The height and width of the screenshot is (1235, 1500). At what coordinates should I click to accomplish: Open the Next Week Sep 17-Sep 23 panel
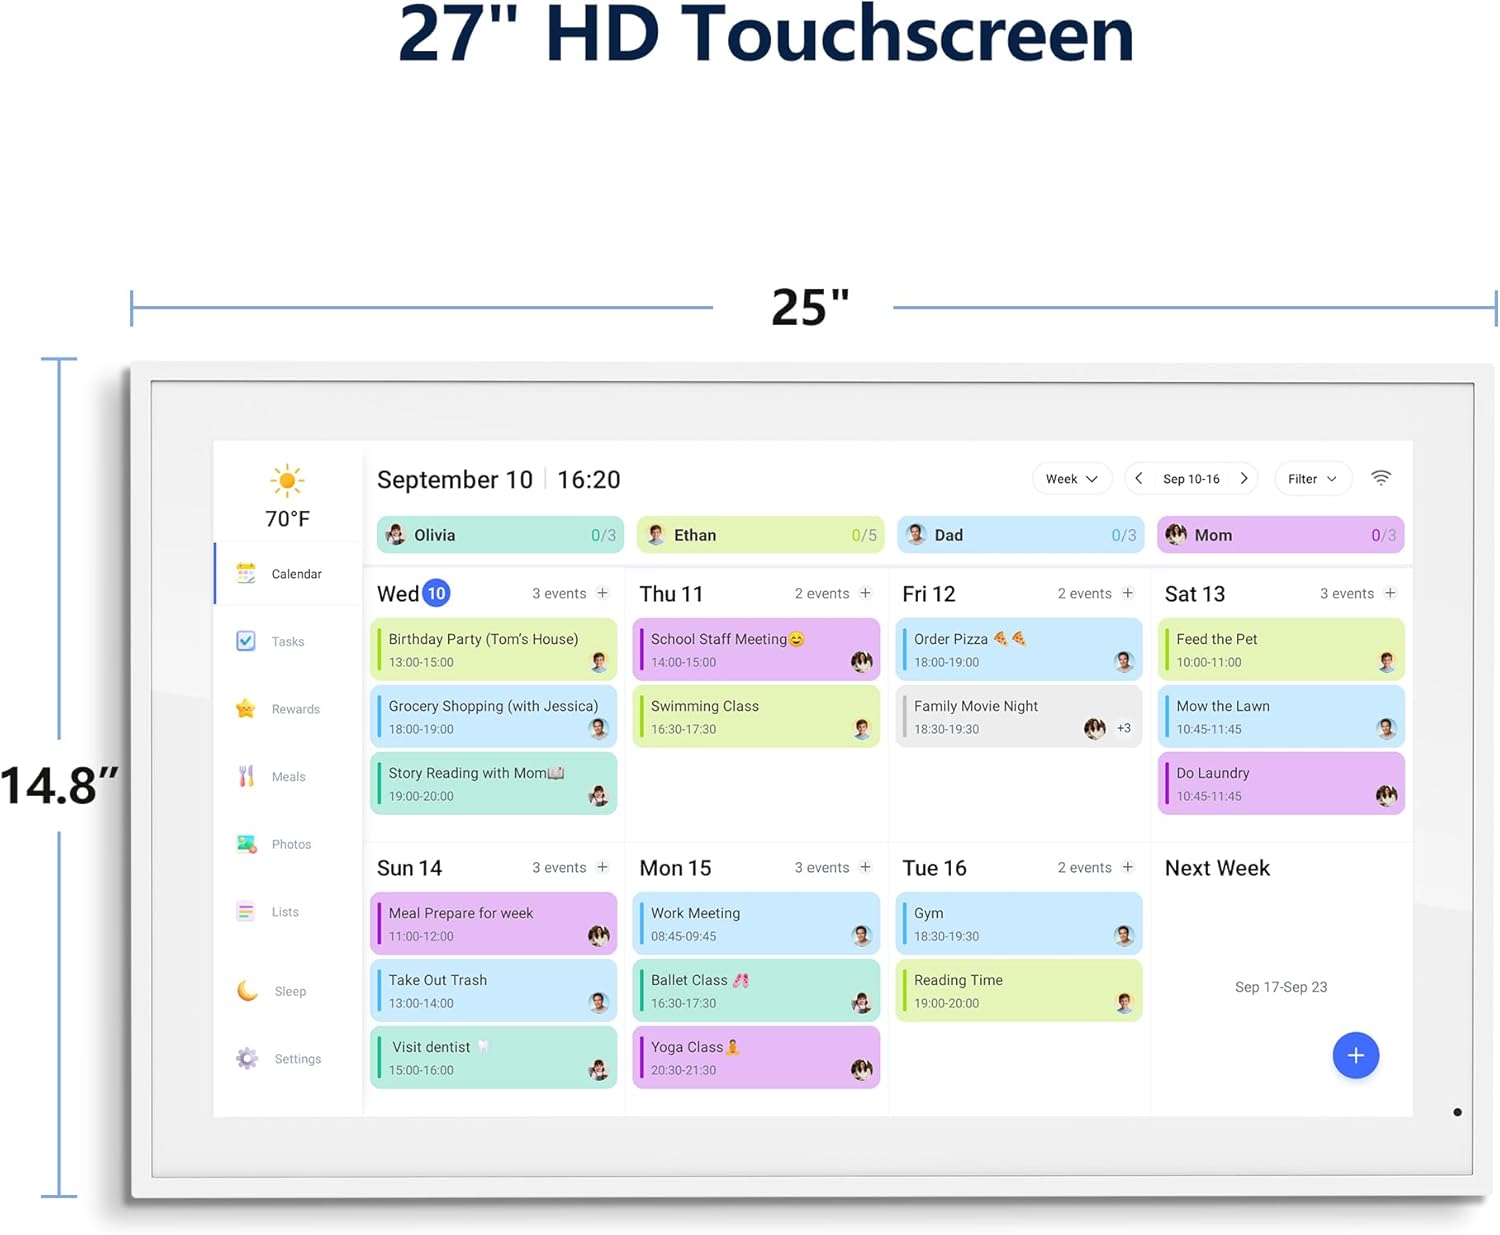click(x=1280, y=987)
